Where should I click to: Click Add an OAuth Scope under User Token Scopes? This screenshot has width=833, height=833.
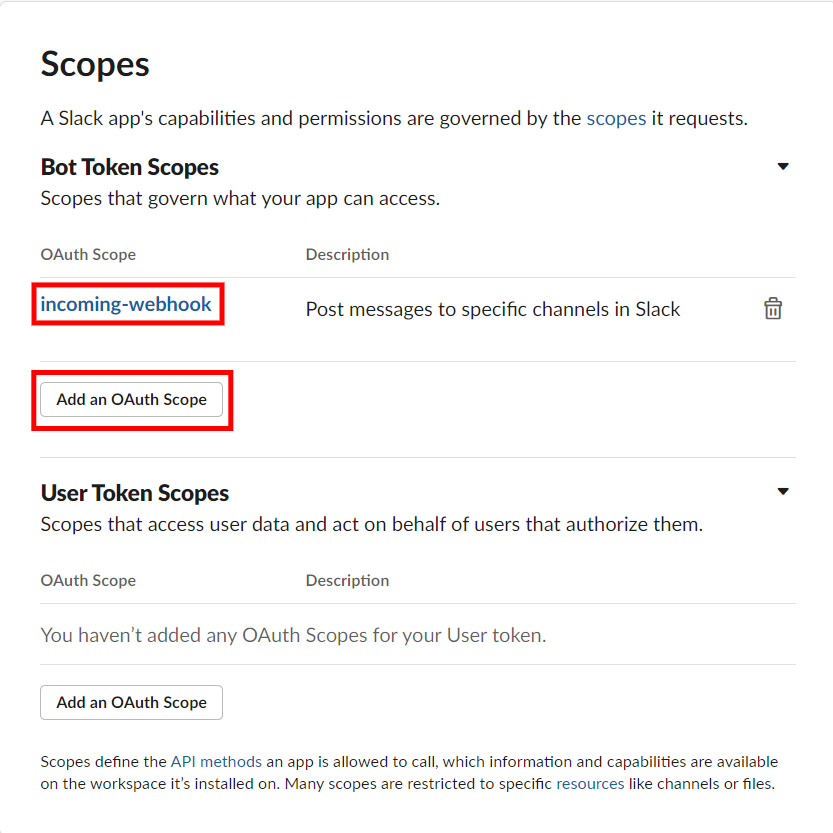tap(131, 702)
